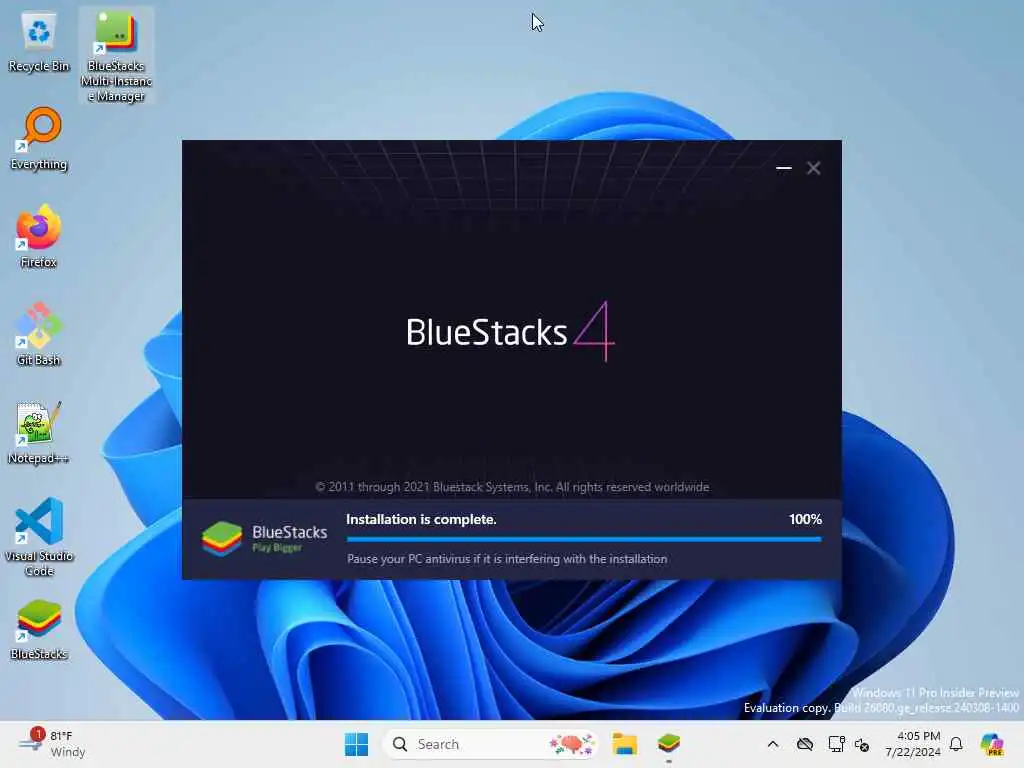1024x768 pixels.
Task: Select the Git Bash desktop shortcut
Action: point(39,334)
